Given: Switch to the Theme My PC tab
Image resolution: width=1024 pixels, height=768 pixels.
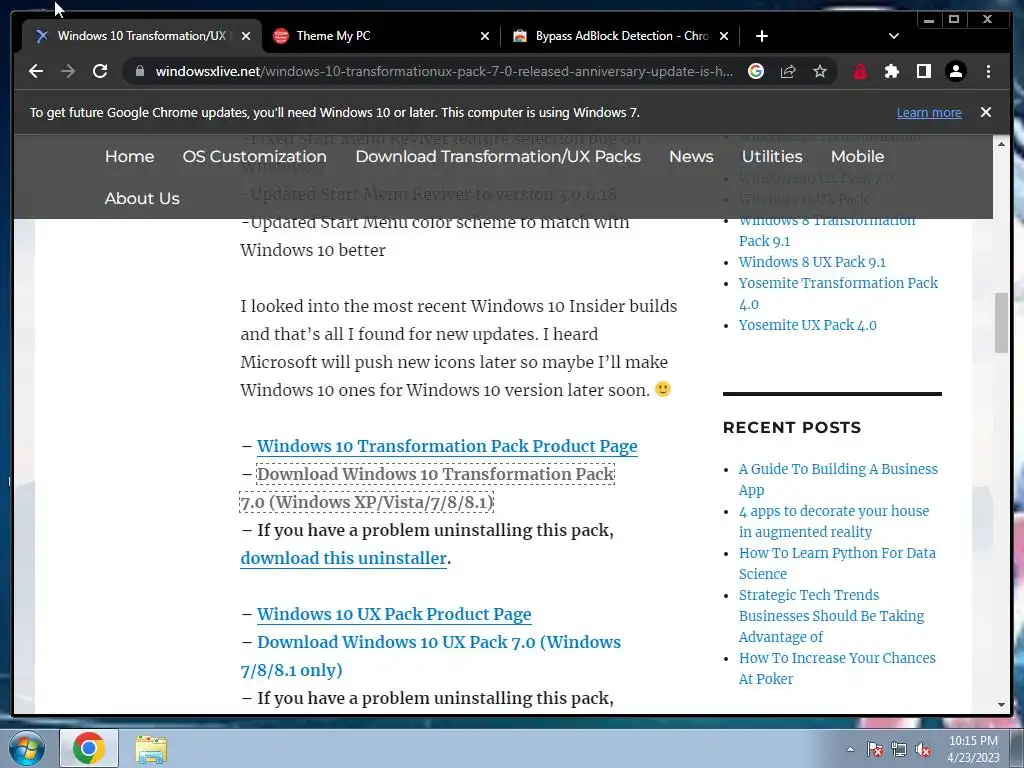Looking at the screenshot, I should 381,36.
